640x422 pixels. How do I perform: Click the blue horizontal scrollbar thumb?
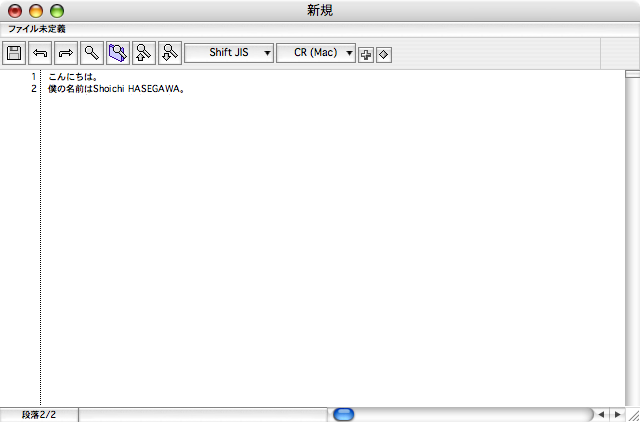pyautogui.click(x=344, y=415)
